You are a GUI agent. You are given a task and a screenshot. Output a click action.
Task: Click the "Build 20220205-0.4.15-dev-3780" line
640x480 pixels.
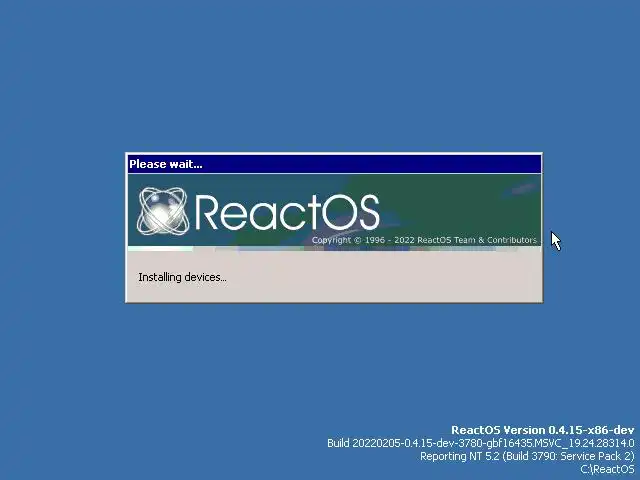[481, 443]
